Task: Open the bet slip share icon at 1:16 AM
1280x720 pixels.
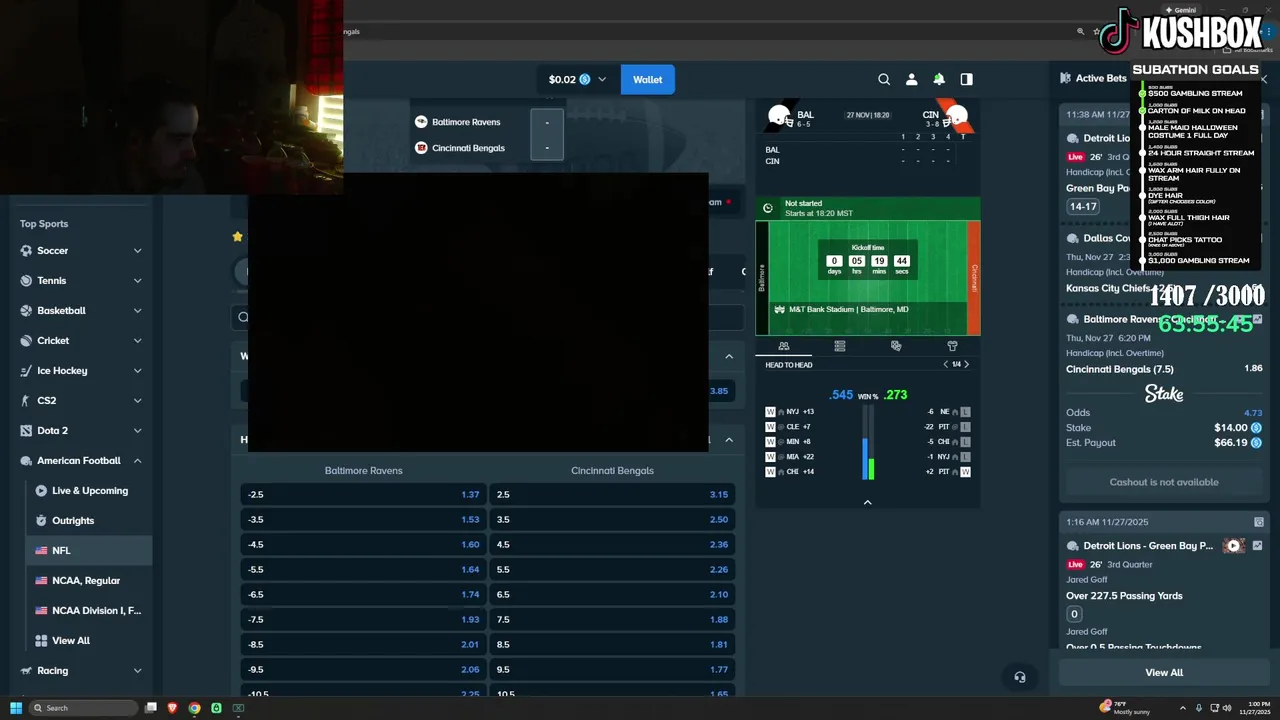Action: 1259,522
